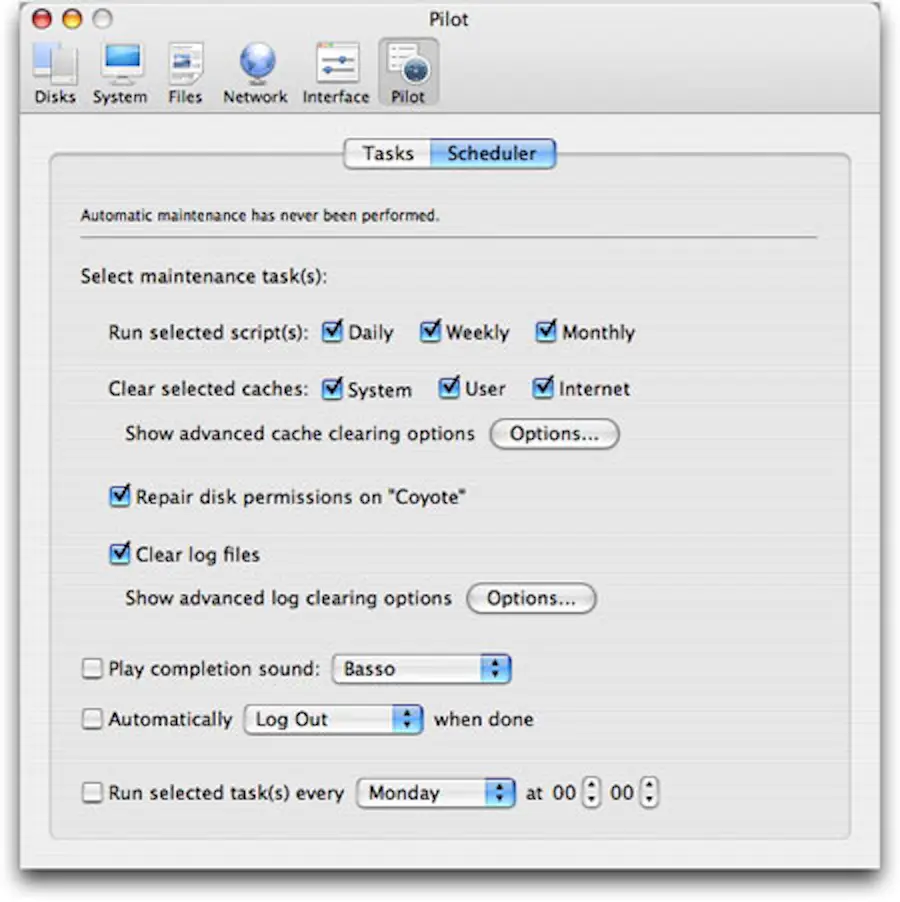
Task: Switch to the Tasks tab
Action: 387,153
